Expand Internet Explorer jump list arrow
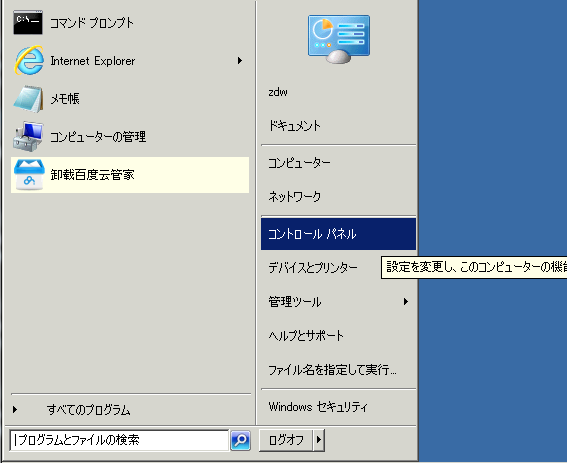The height and width of the screenshot is (463, 567). (x=240, y=60)
